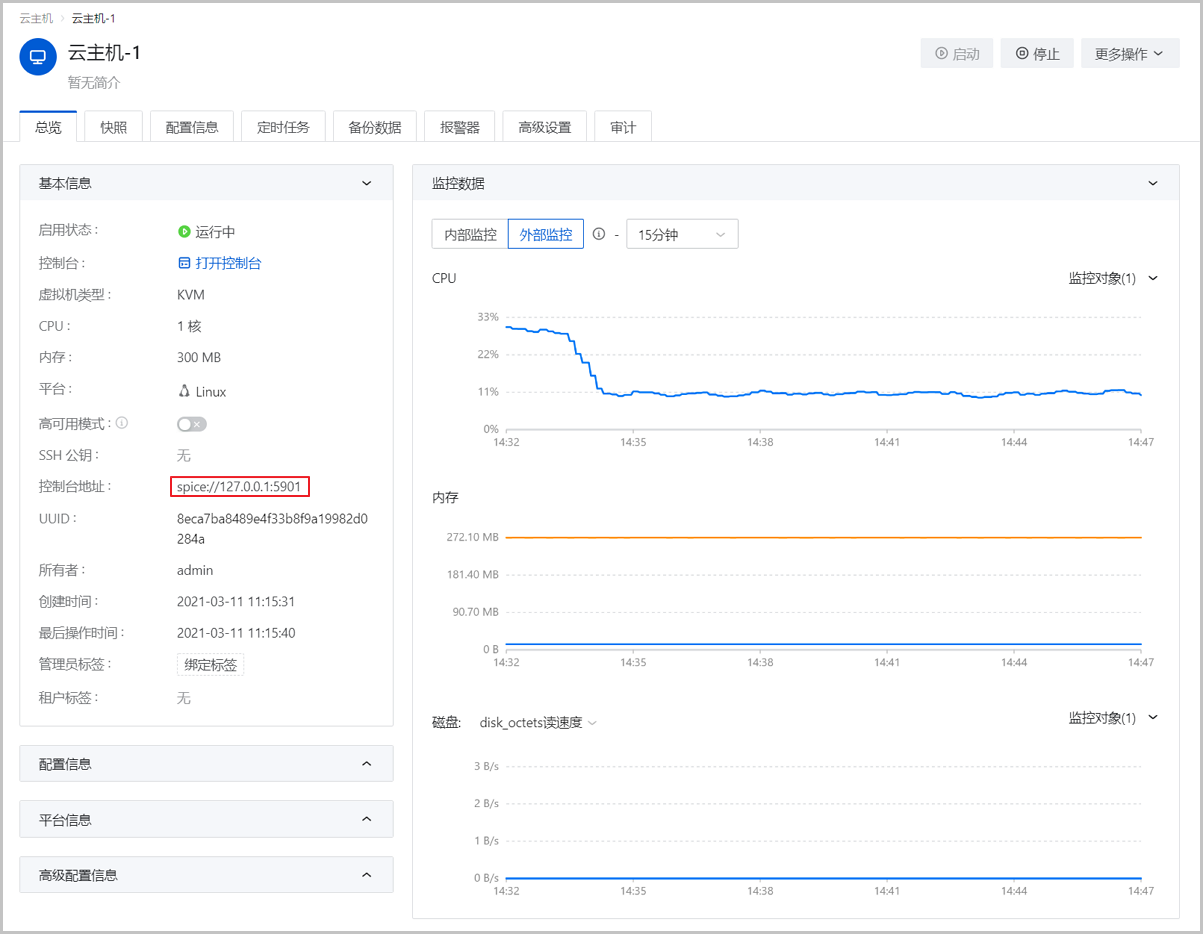Image resolution: width=1203 pixels, height=934 pixels.
Task: Click the blue cloud host monitor icon
Action: point(38,57)
